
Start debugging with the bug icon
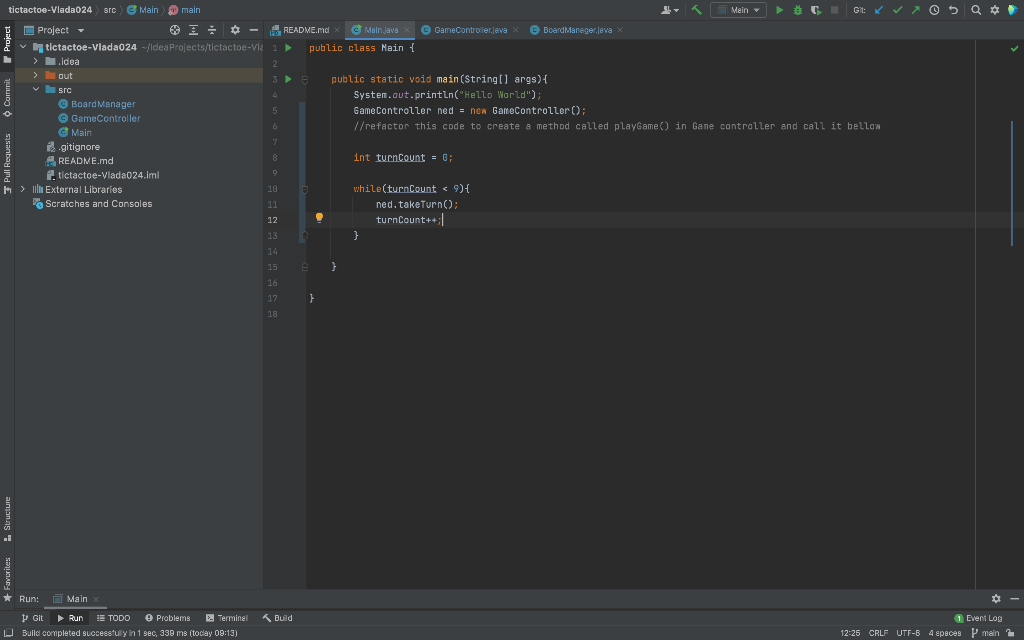coord(796,9)
